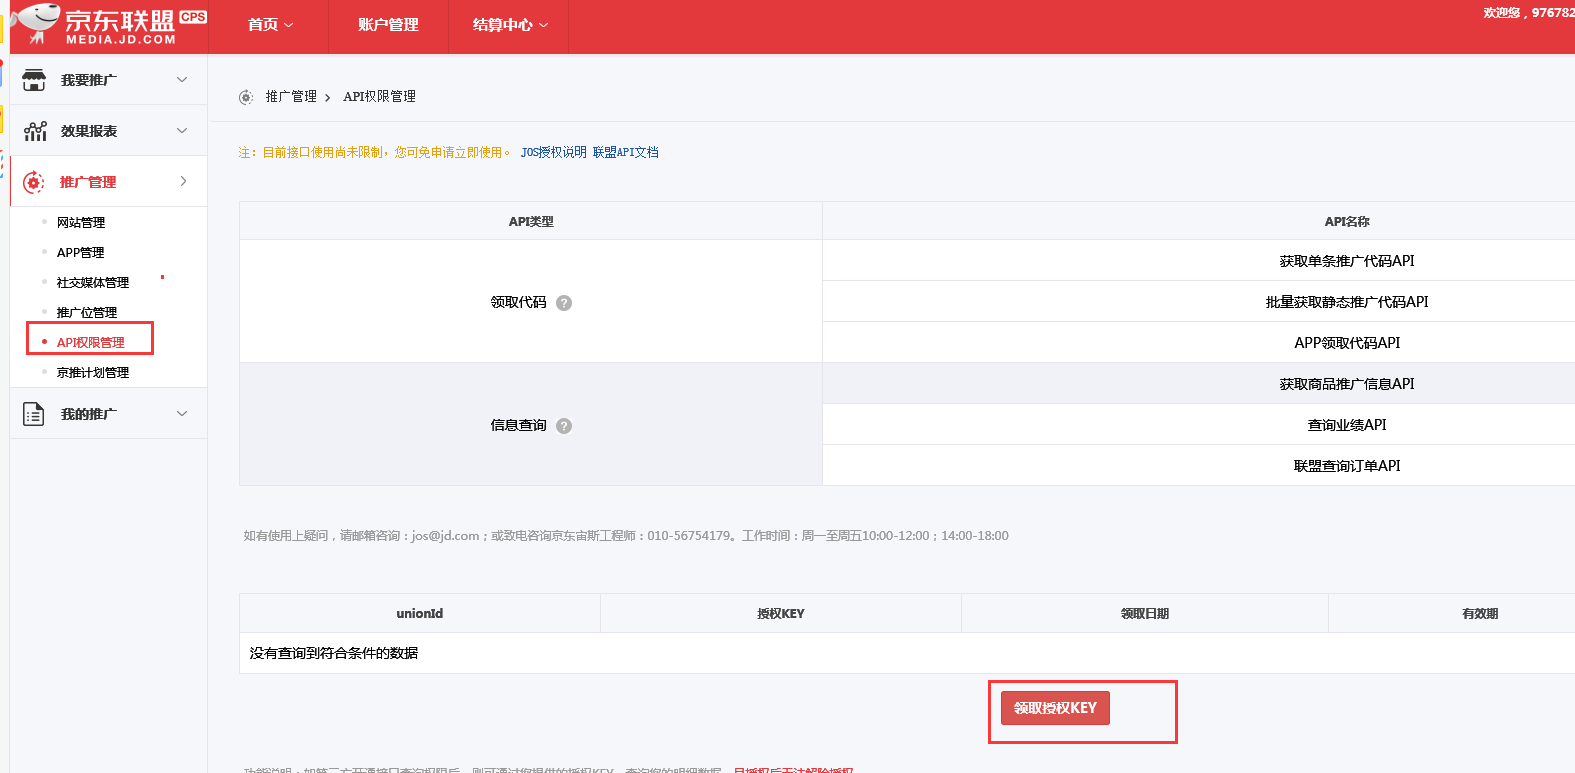The width and height of the screenshot is (1575, 773).
Task: Open the 首页 dropdown menu
Action: coord(270,25)
